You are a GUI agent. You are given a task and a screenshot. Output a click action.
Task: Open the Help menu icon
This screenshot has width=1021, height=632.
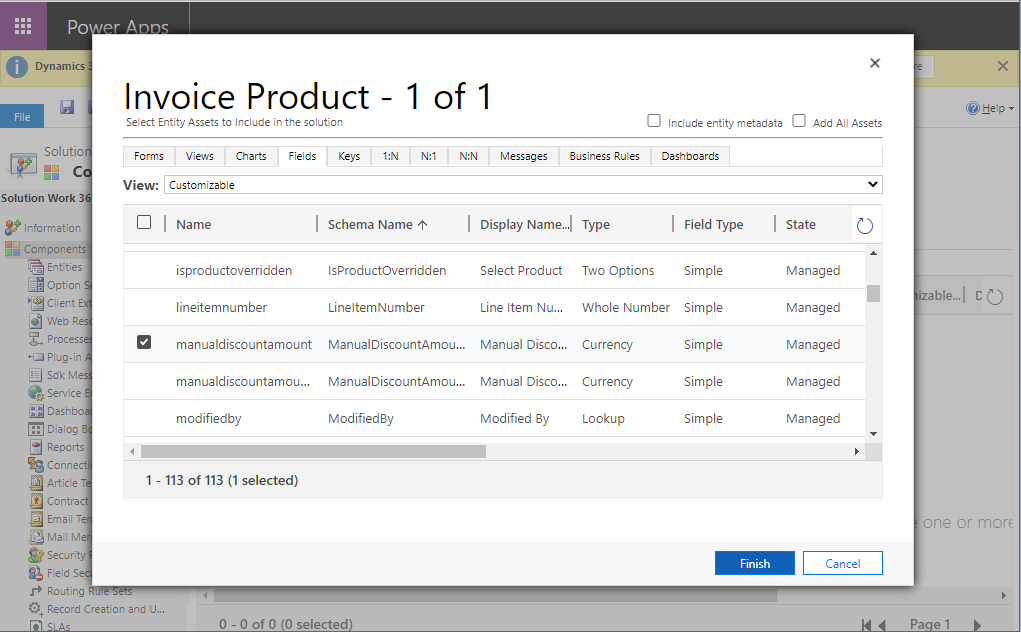[973, 108]
